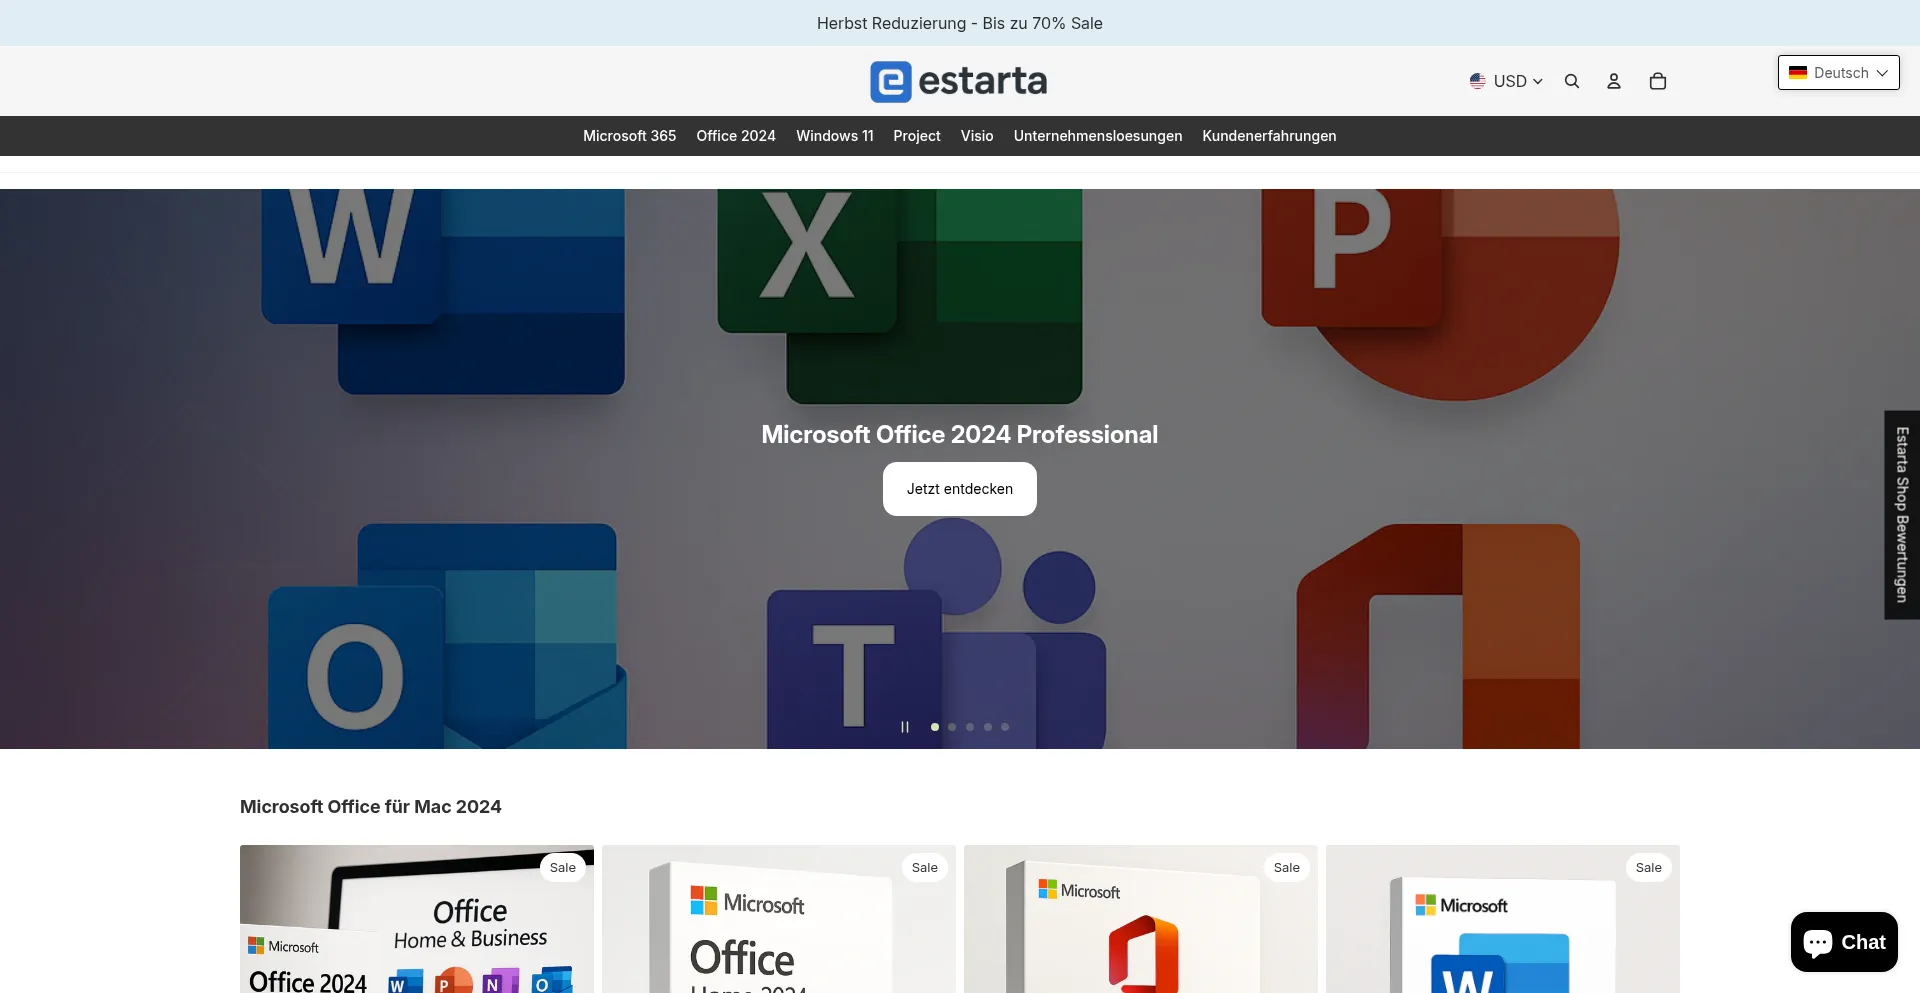Viewport: 1920px width, 993px height.
Task: Open Kundenerfahrungen page link
Action: pos(1269,136)
